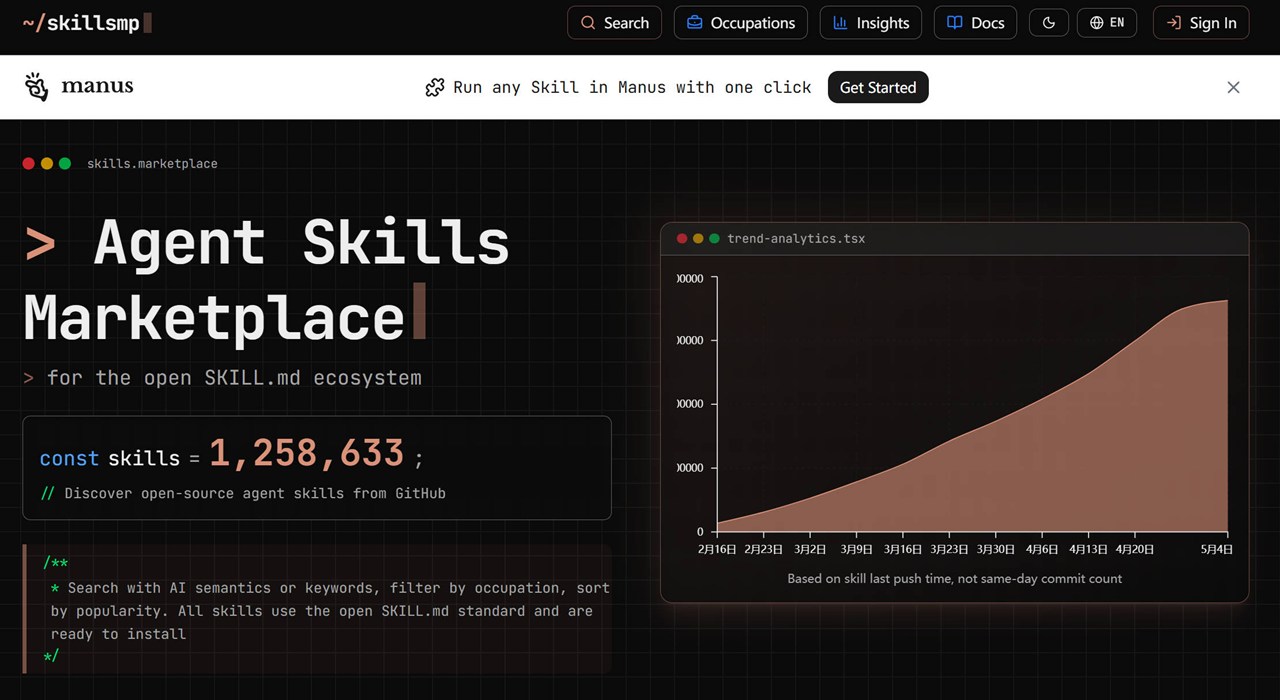Click the 1,258,633 skills count
Viewport: 1280px width, 700px height.
pyautogui.click(x=306, y=454)
